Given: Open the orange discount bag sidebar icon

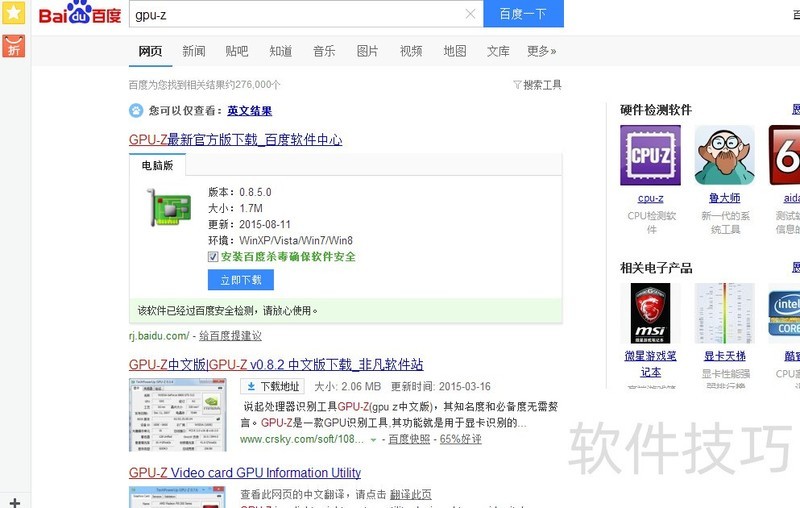Looking at the screenshot, I should 13,46.
